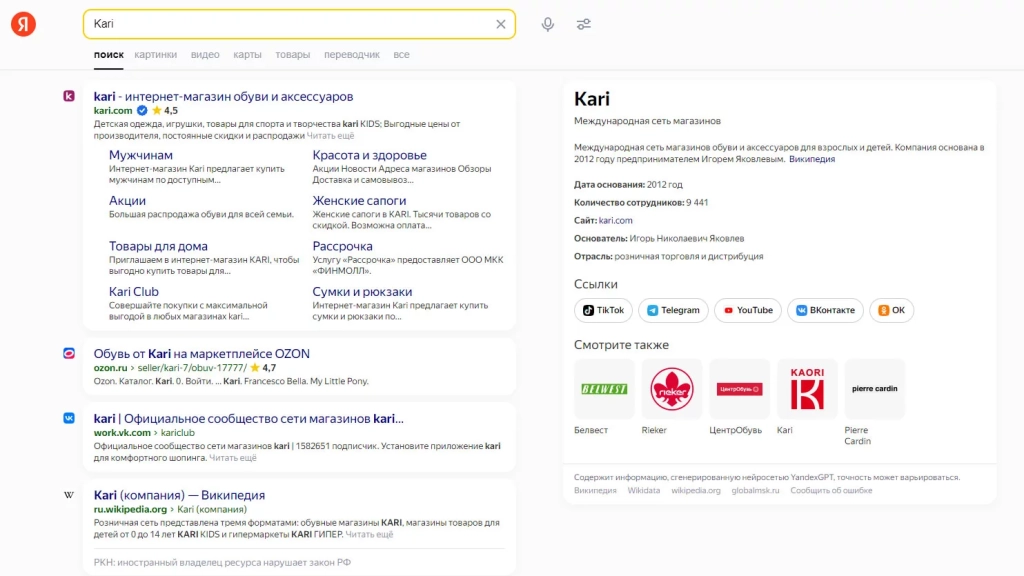Image resolution: width=1024 pixels, height=576 pixels.
Task: Click the kari.com favicon beside first result
Action: pyautogui.click(x=69, y=96)
